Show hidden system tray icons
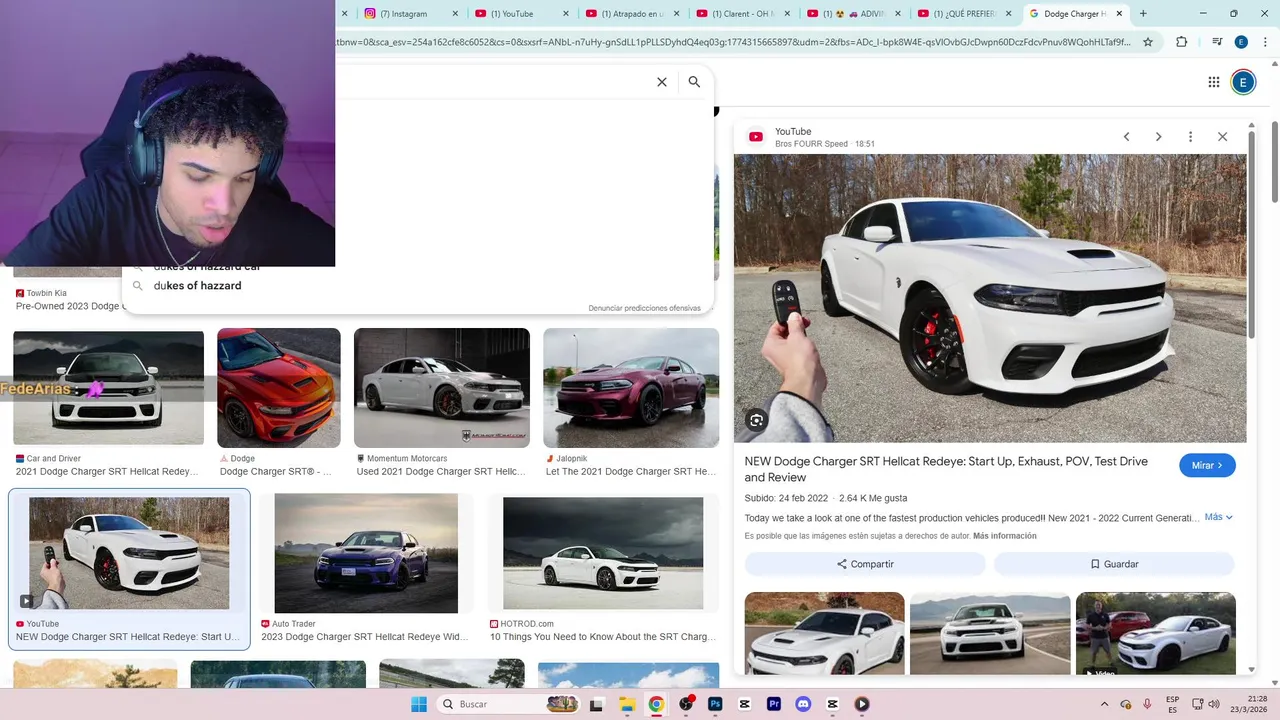 pos(1104,703)
